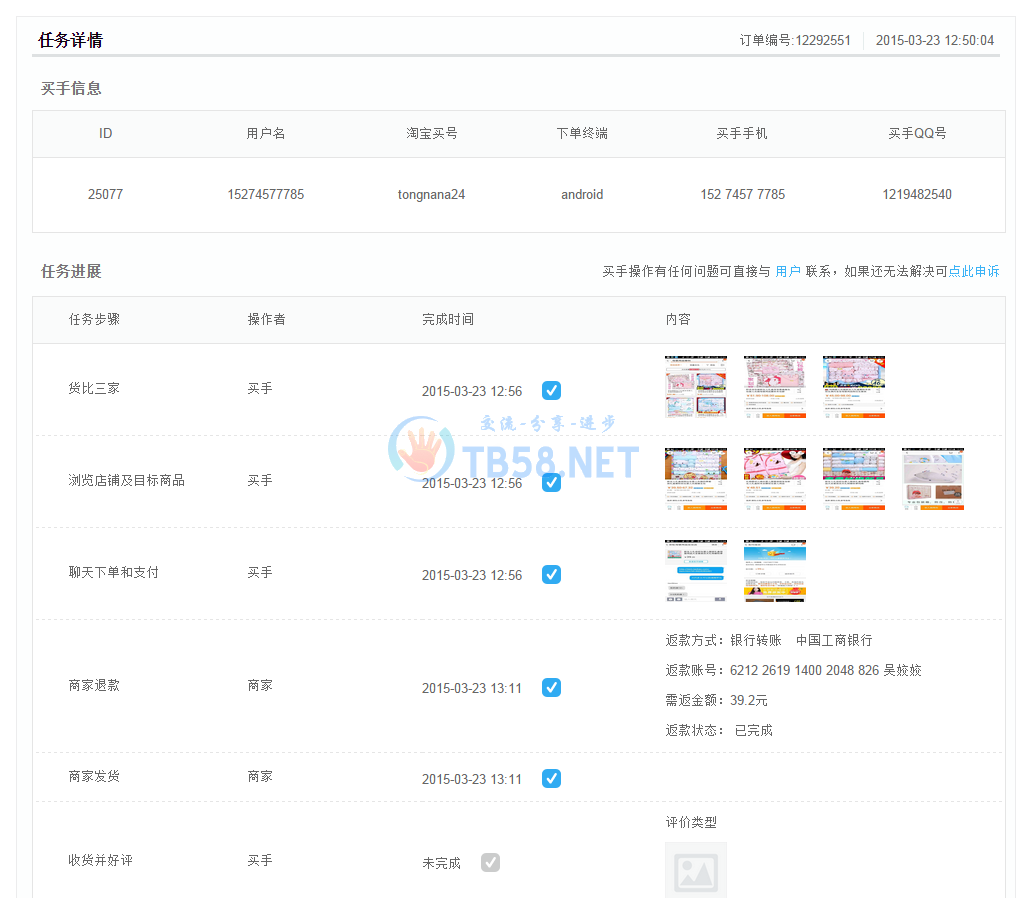Screen dimensions: 1018x898
Task: Uncheck the 聊天下单和支付 checkbox
Action: 551,575
